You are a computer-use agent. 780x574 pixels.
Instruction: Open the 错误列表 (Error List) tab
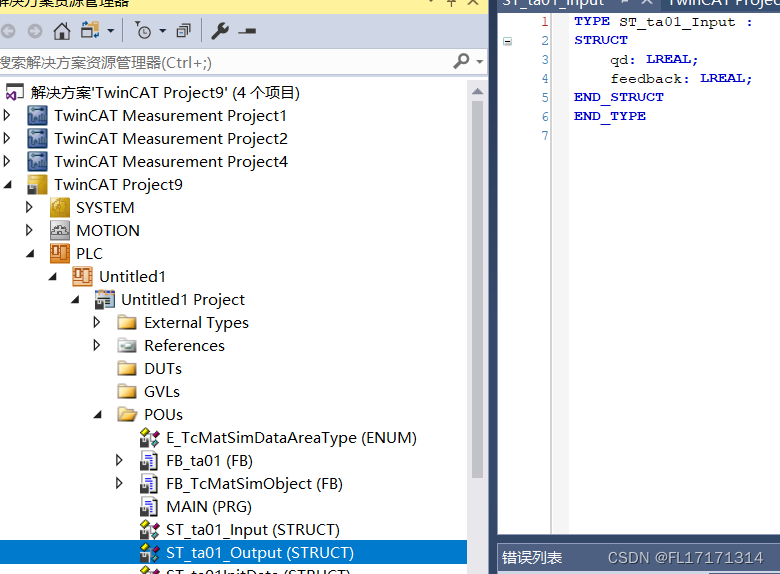click(532, 558)
